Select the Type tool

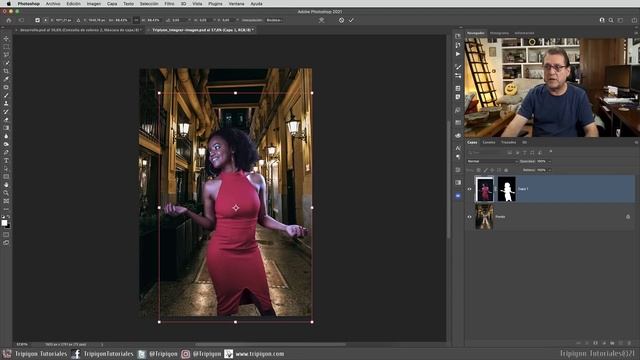coord(6,160)
